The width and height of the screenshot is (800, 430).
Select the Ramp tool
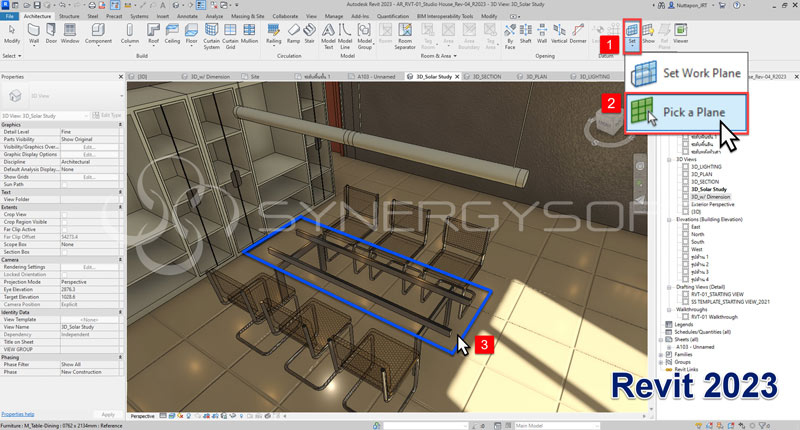[293, 34]
